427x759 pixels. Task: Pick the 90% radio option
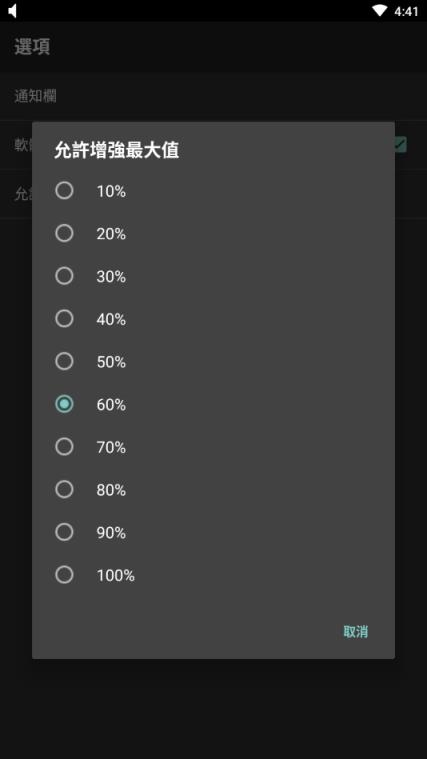[64, 532]
